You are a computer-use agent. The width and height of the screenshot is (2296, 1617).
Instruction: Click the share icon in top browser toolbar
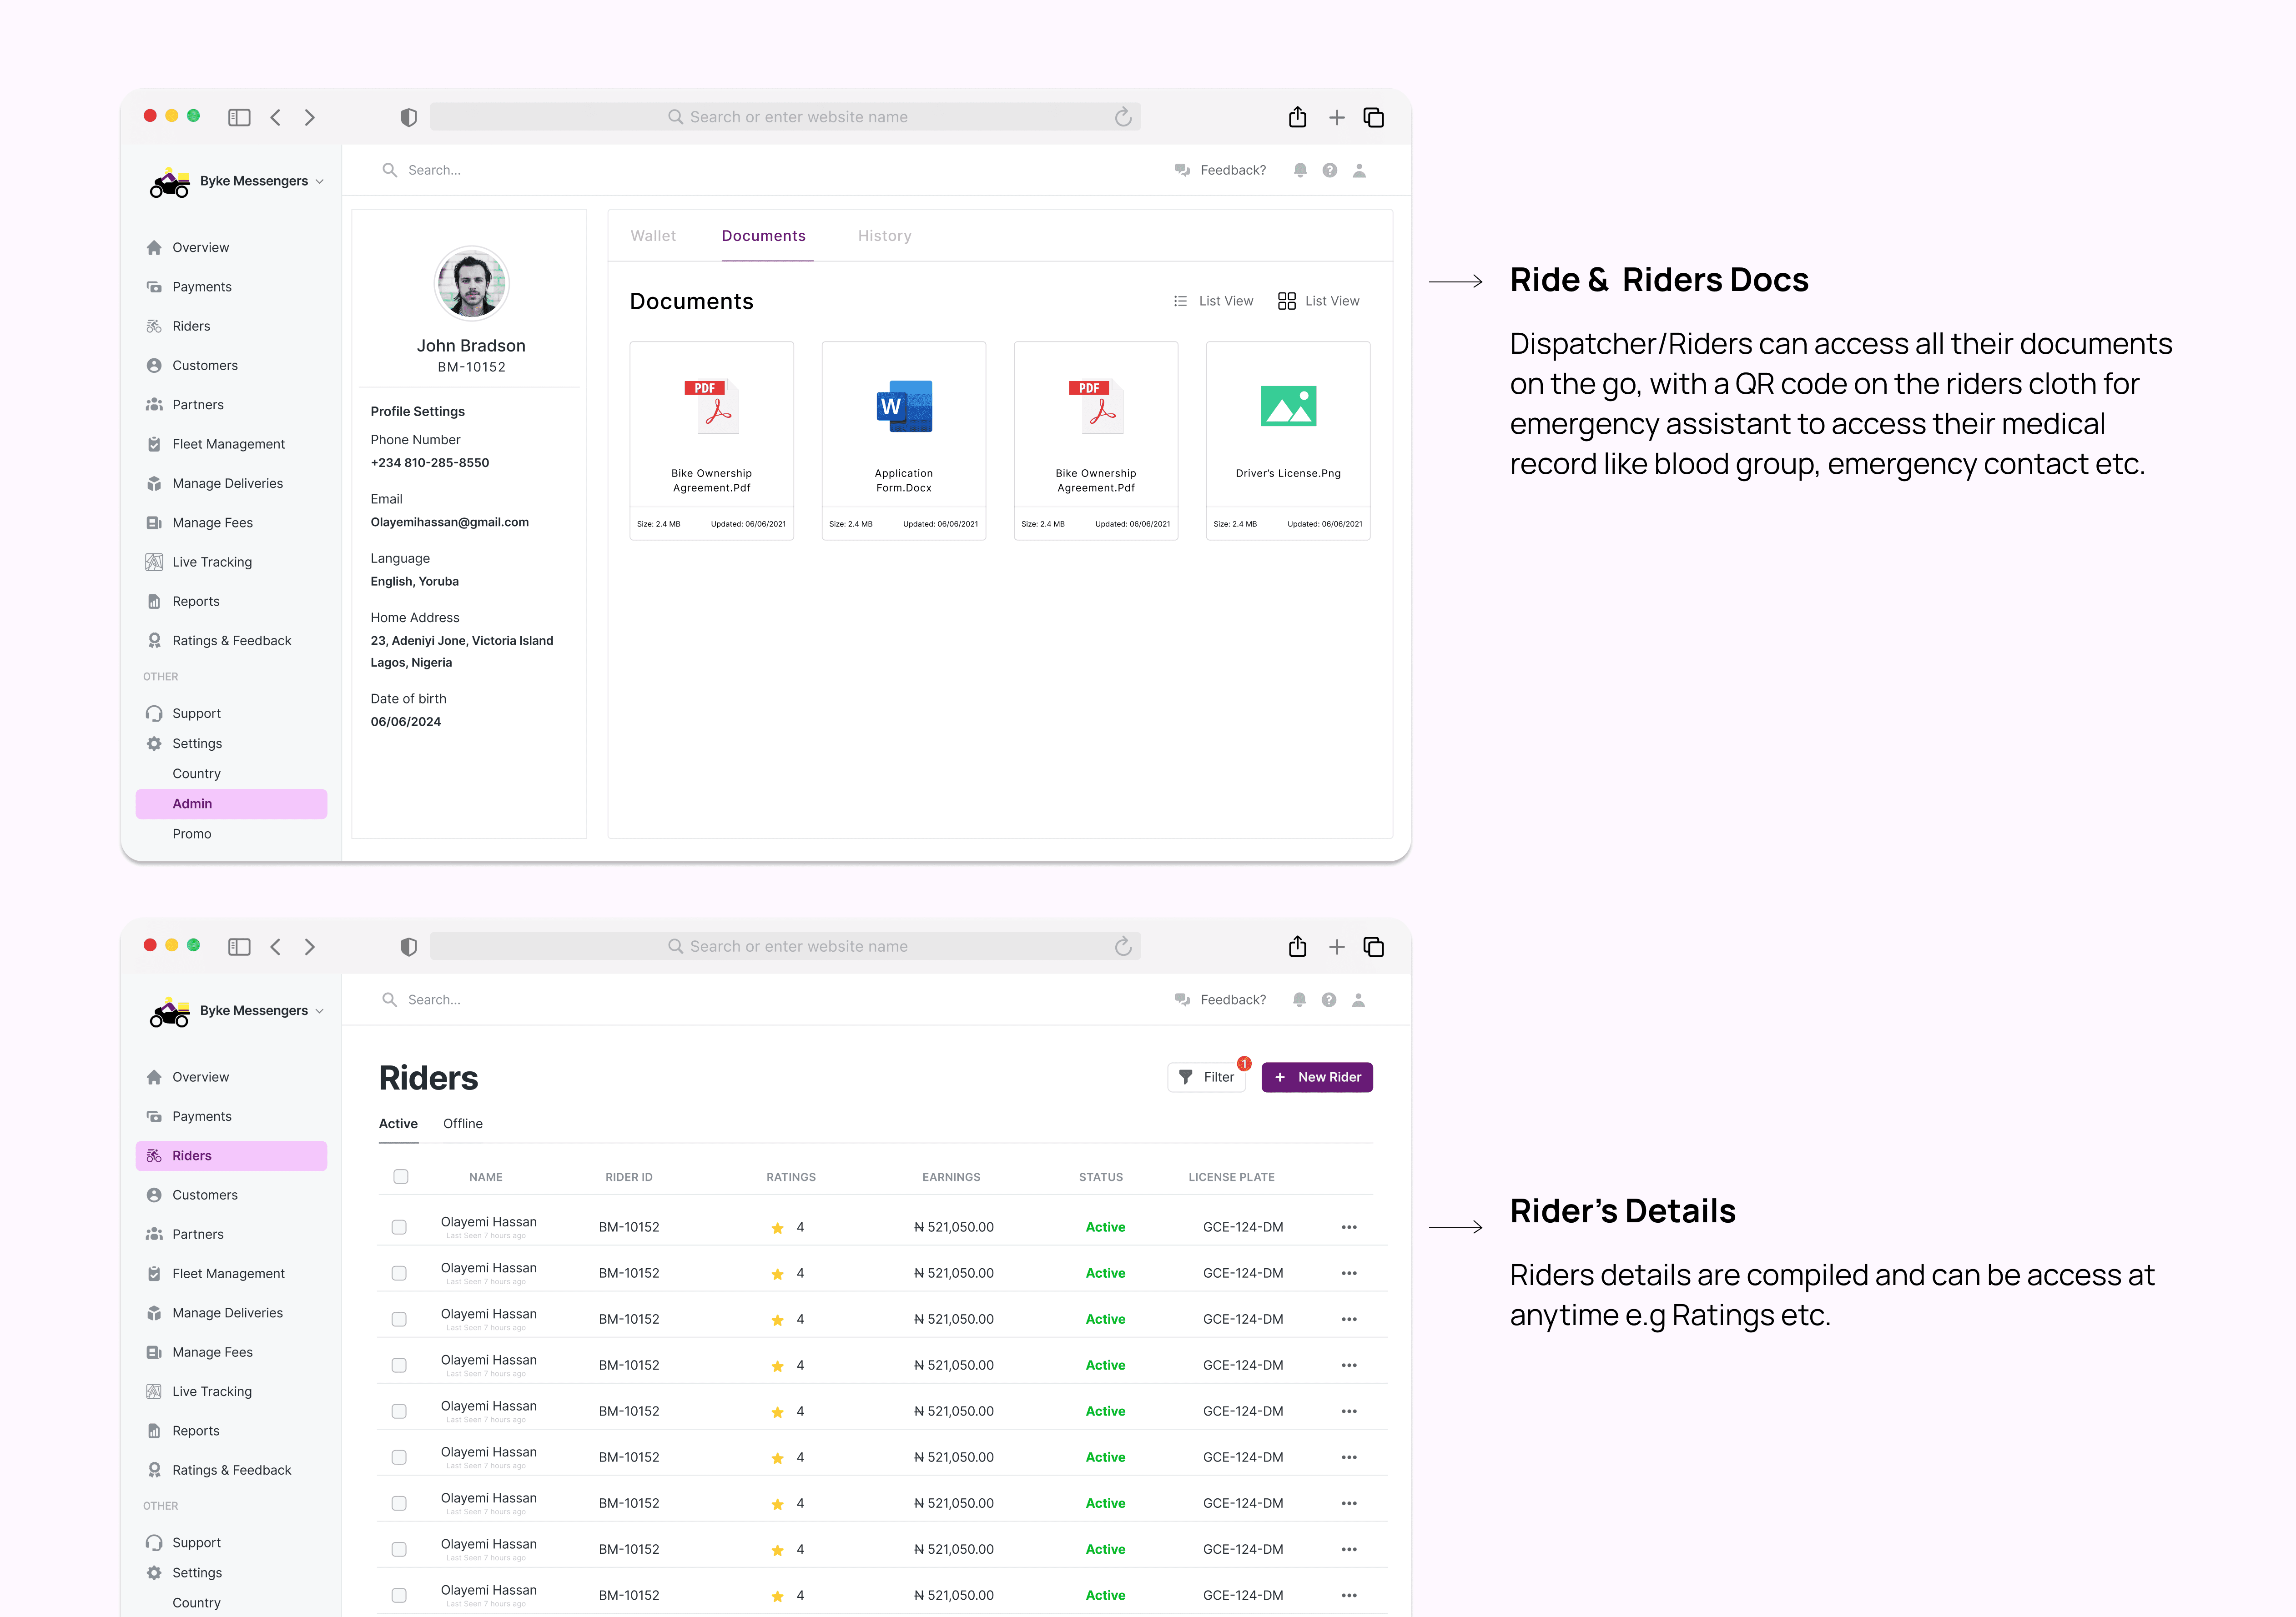click(x=1297, y=117)
